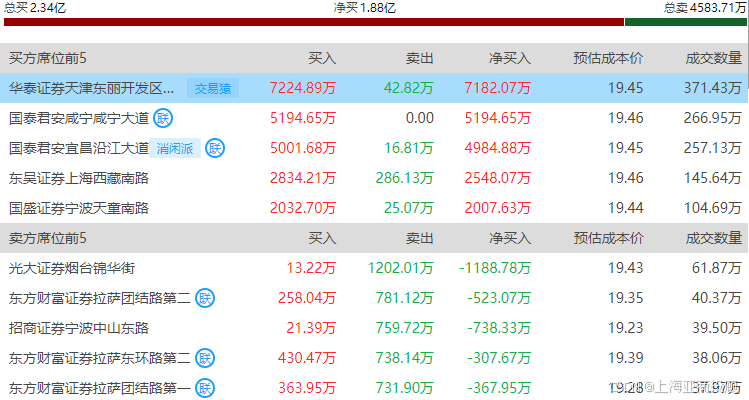This screenshot has width=749, height=400.
Task: Click the red buy portion of the bar
Action: click(x=314, y=22)
